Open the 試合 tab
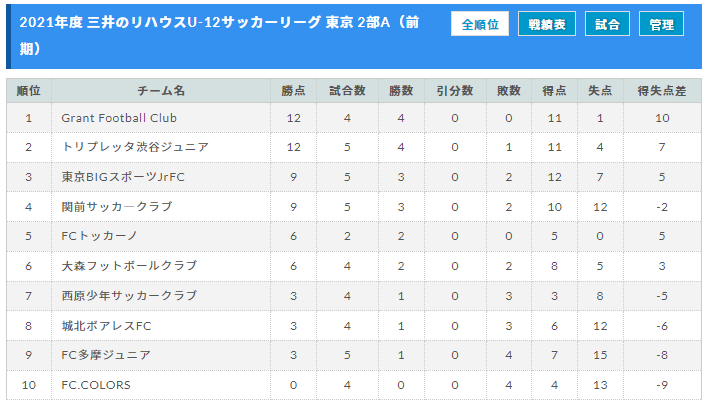Viewport: 706px width, 407px height. point(607,24)
